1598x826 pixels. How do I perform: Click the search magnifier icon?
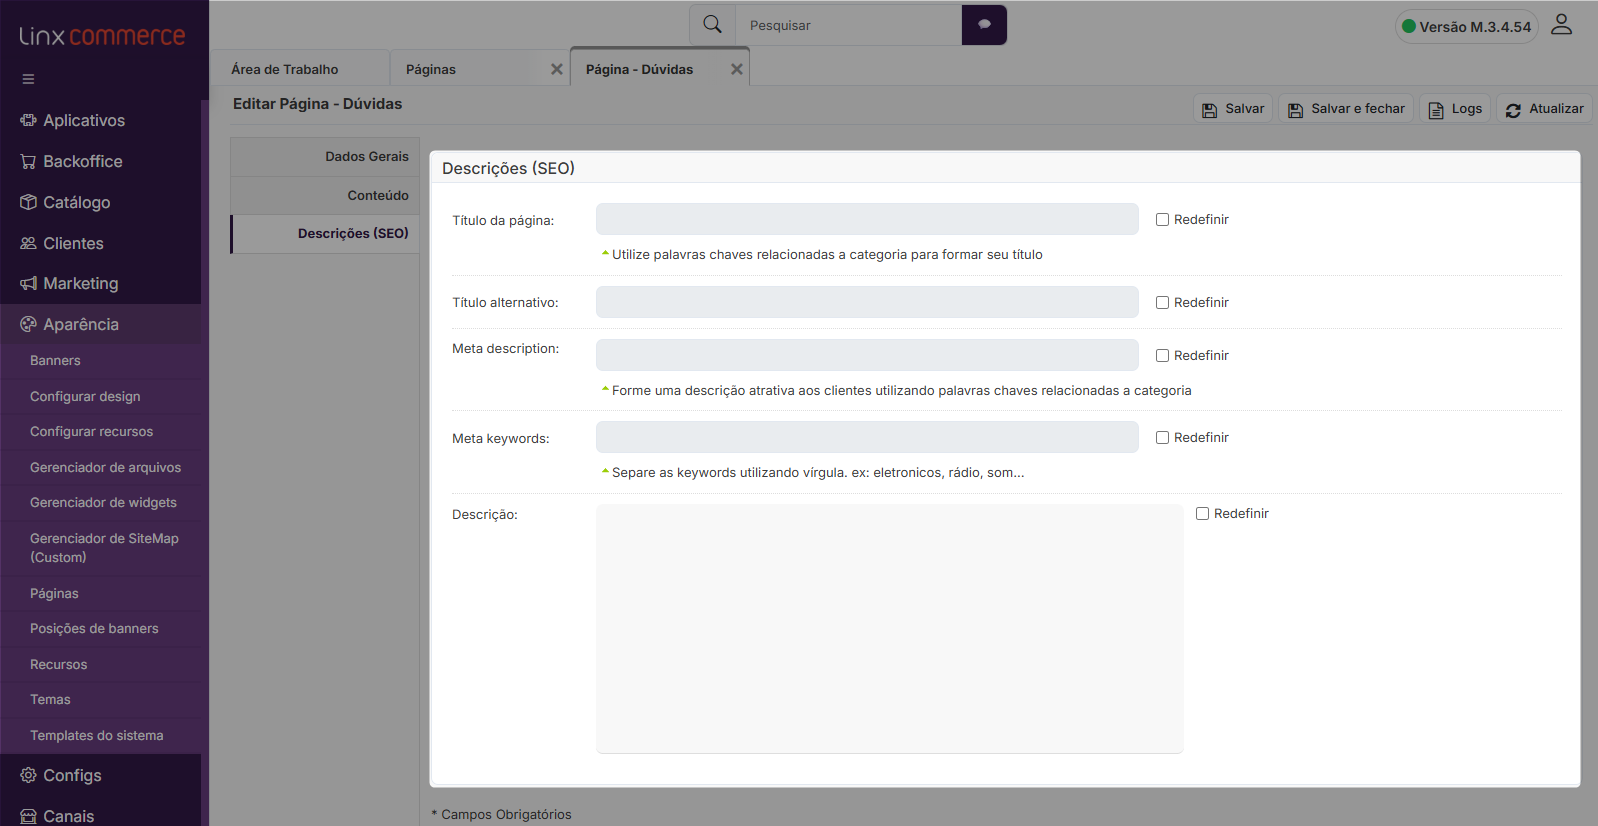[x=712, y=25]
